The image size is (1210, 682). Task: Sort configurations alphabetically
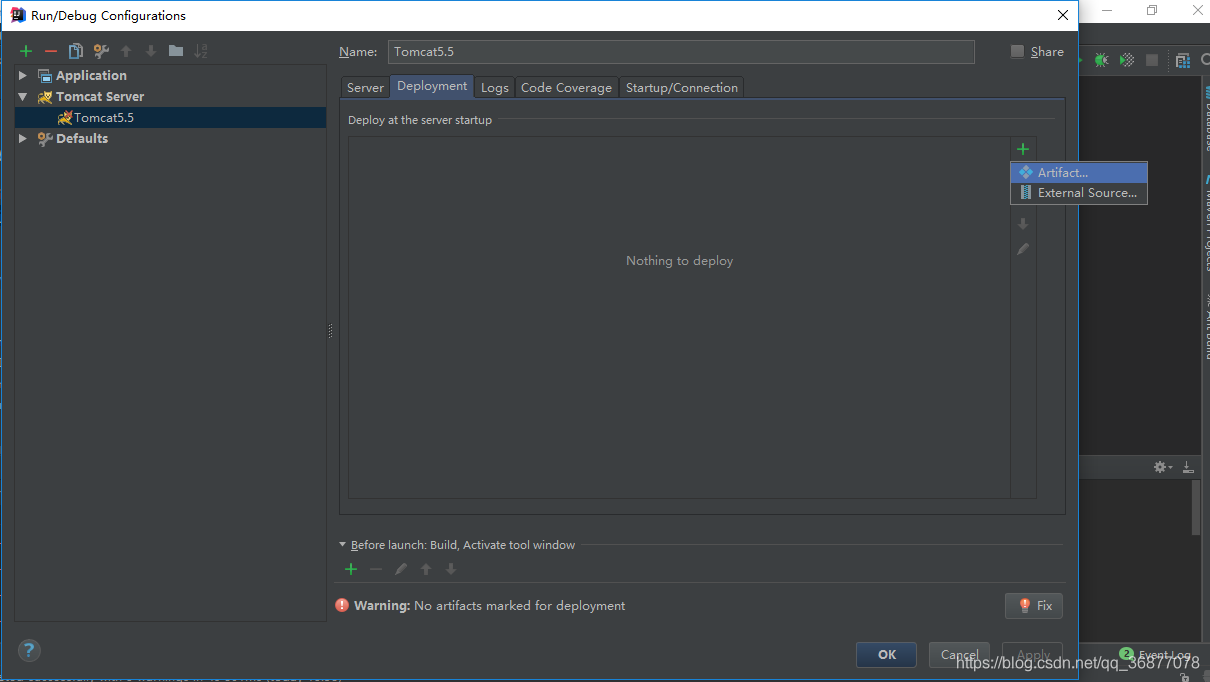[201, 51]
